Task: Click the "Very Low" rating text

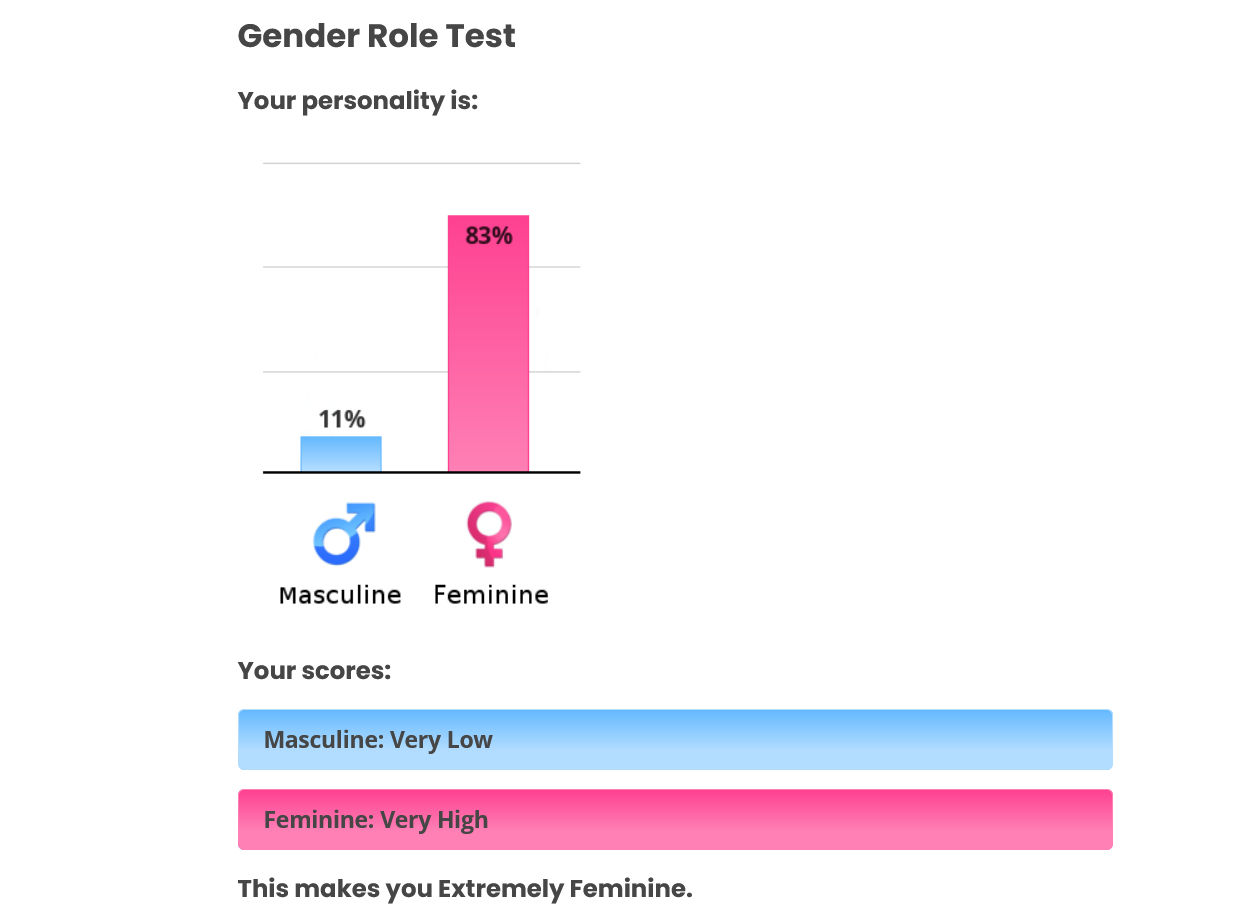Action: pyautogui.click(x=441, y=740)
